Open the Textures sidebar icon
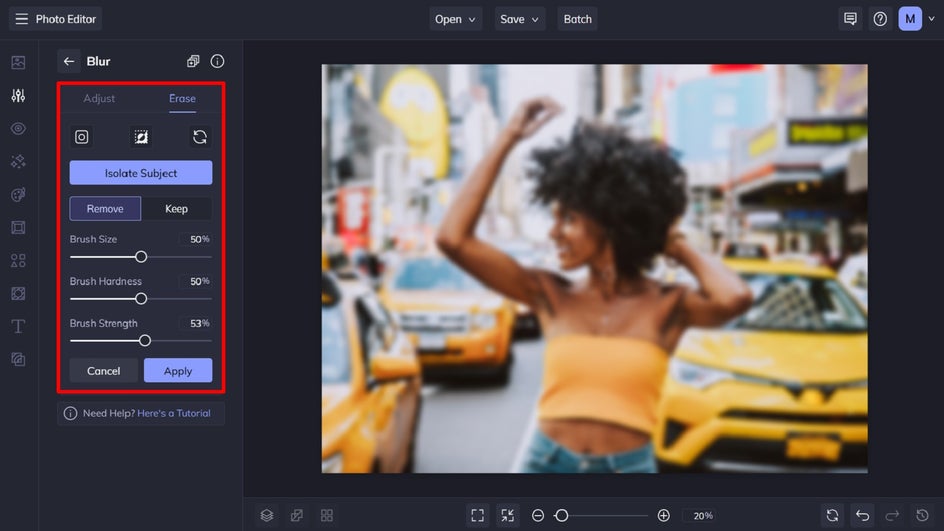Image resolution: width=944 pixels, height=531 pixels. pyautogui.click(x=18, y=293)
